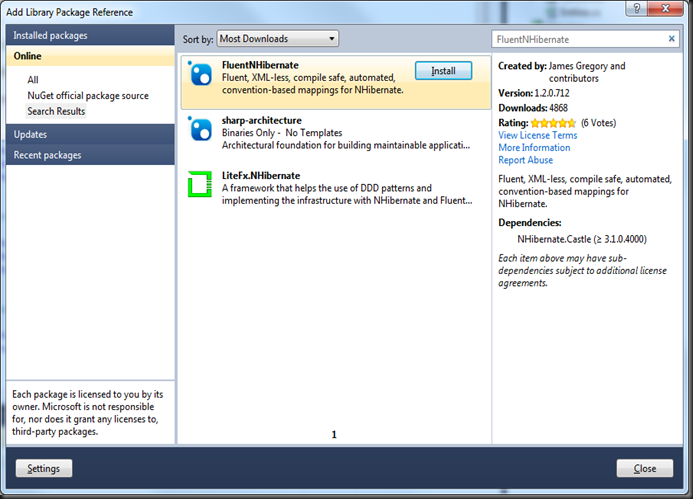Image resolution: width=693 pixels, height=499 pixels.
Task: Close the dialog via title bar X
Action: (x=665, y=8)
